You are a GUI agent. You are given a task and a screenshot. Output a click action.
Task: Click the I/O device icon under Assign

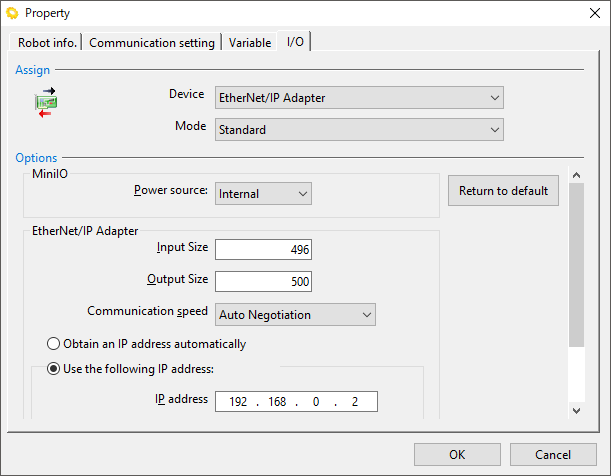click(46, 103)
